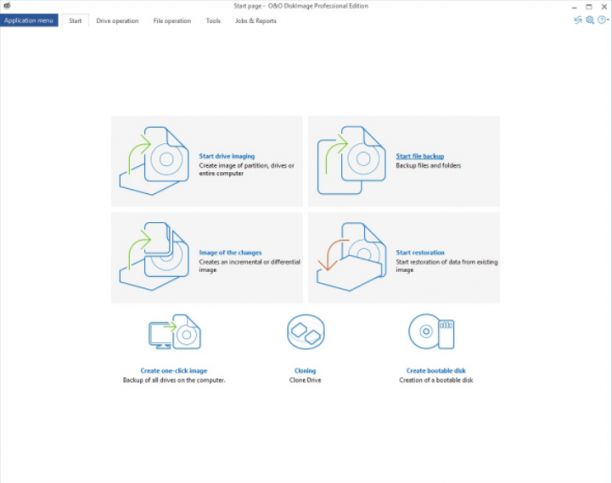The image size is (612, 483).
Task: Maximize the O&O DiskImage window
Action: 589,7
